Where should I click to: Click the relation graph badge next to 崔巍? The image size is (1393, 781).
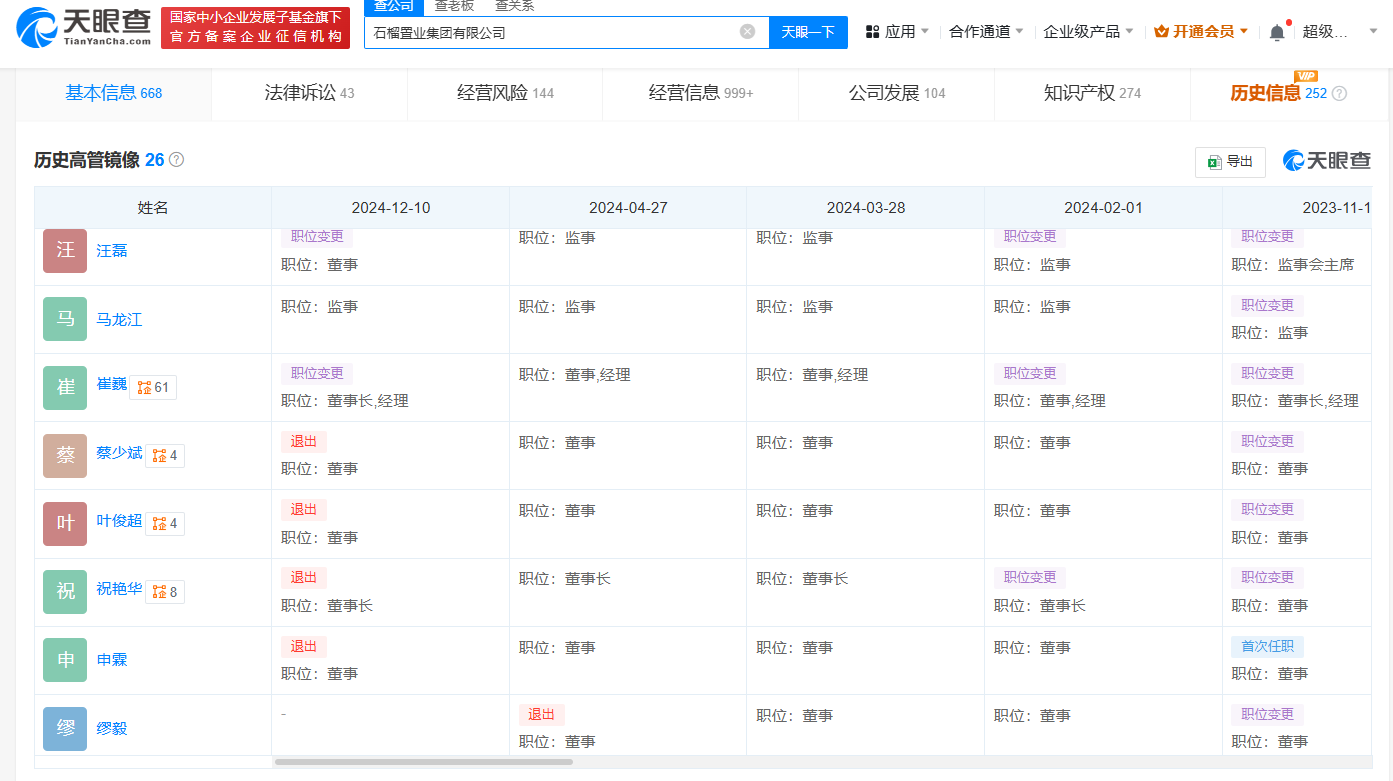[x=153, y=387]
